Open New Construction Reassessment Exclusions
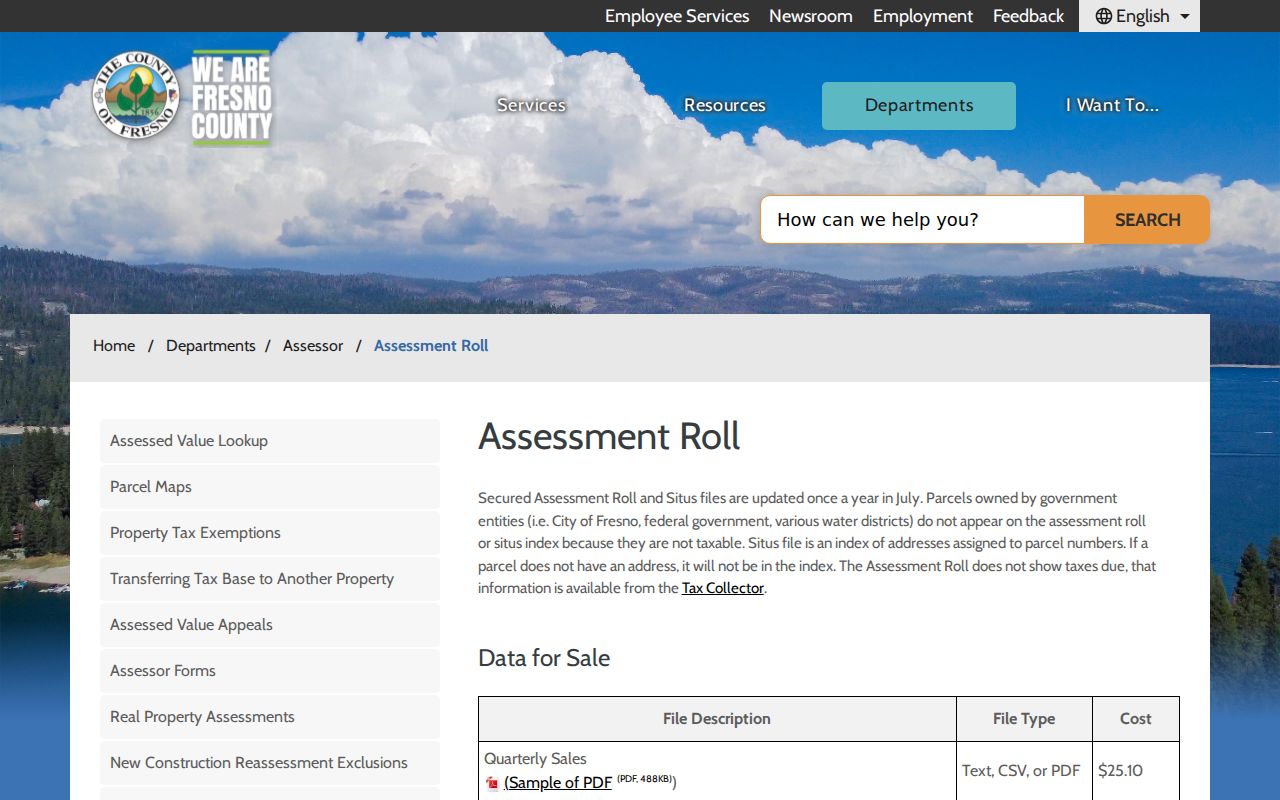 270,763
